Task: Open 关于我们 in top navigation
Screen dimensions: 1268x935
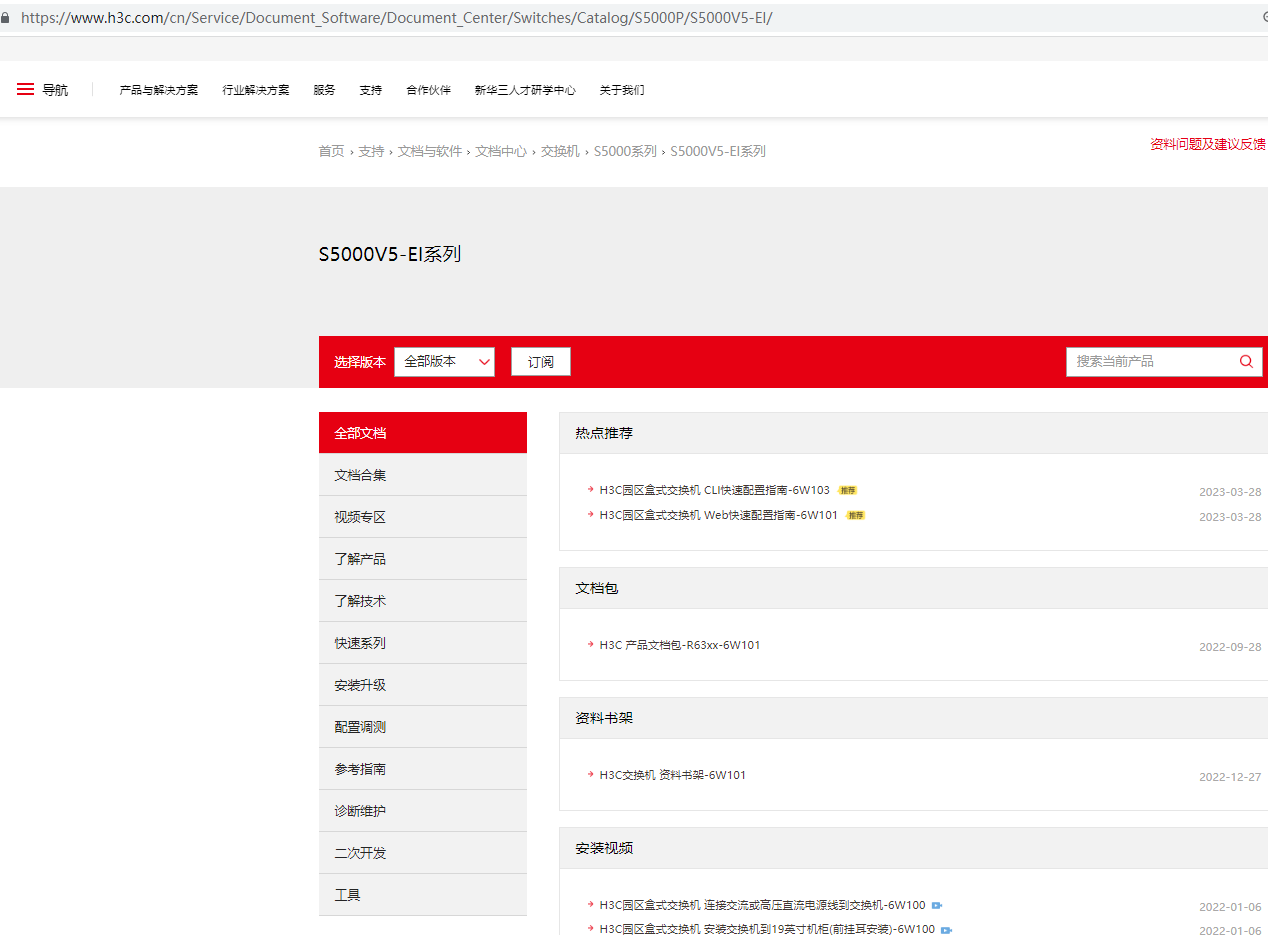Action: tap(622, 90)
